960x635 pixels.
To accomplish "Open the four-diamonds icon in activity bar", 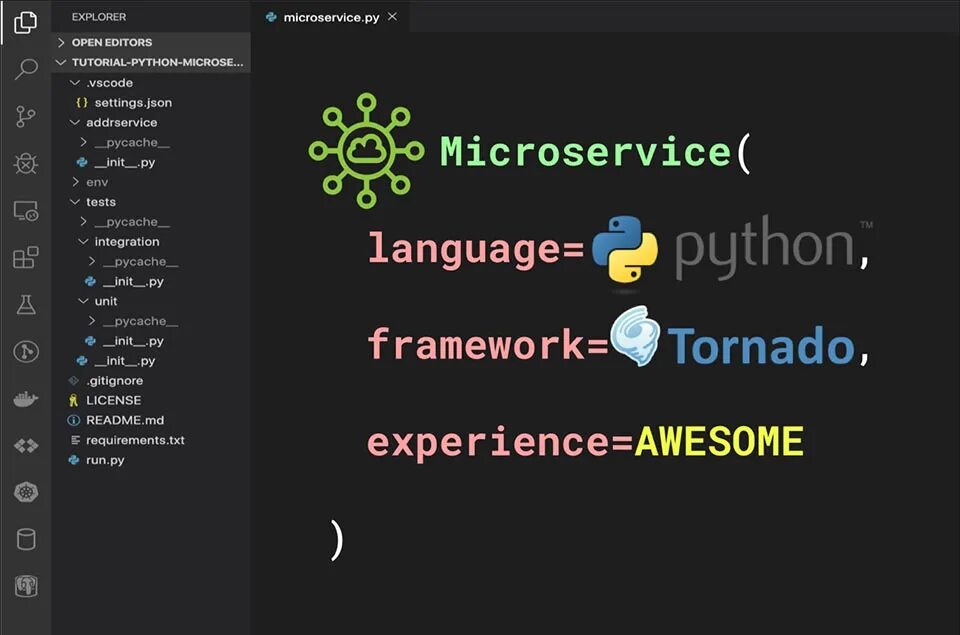I will tap(25, 446).
